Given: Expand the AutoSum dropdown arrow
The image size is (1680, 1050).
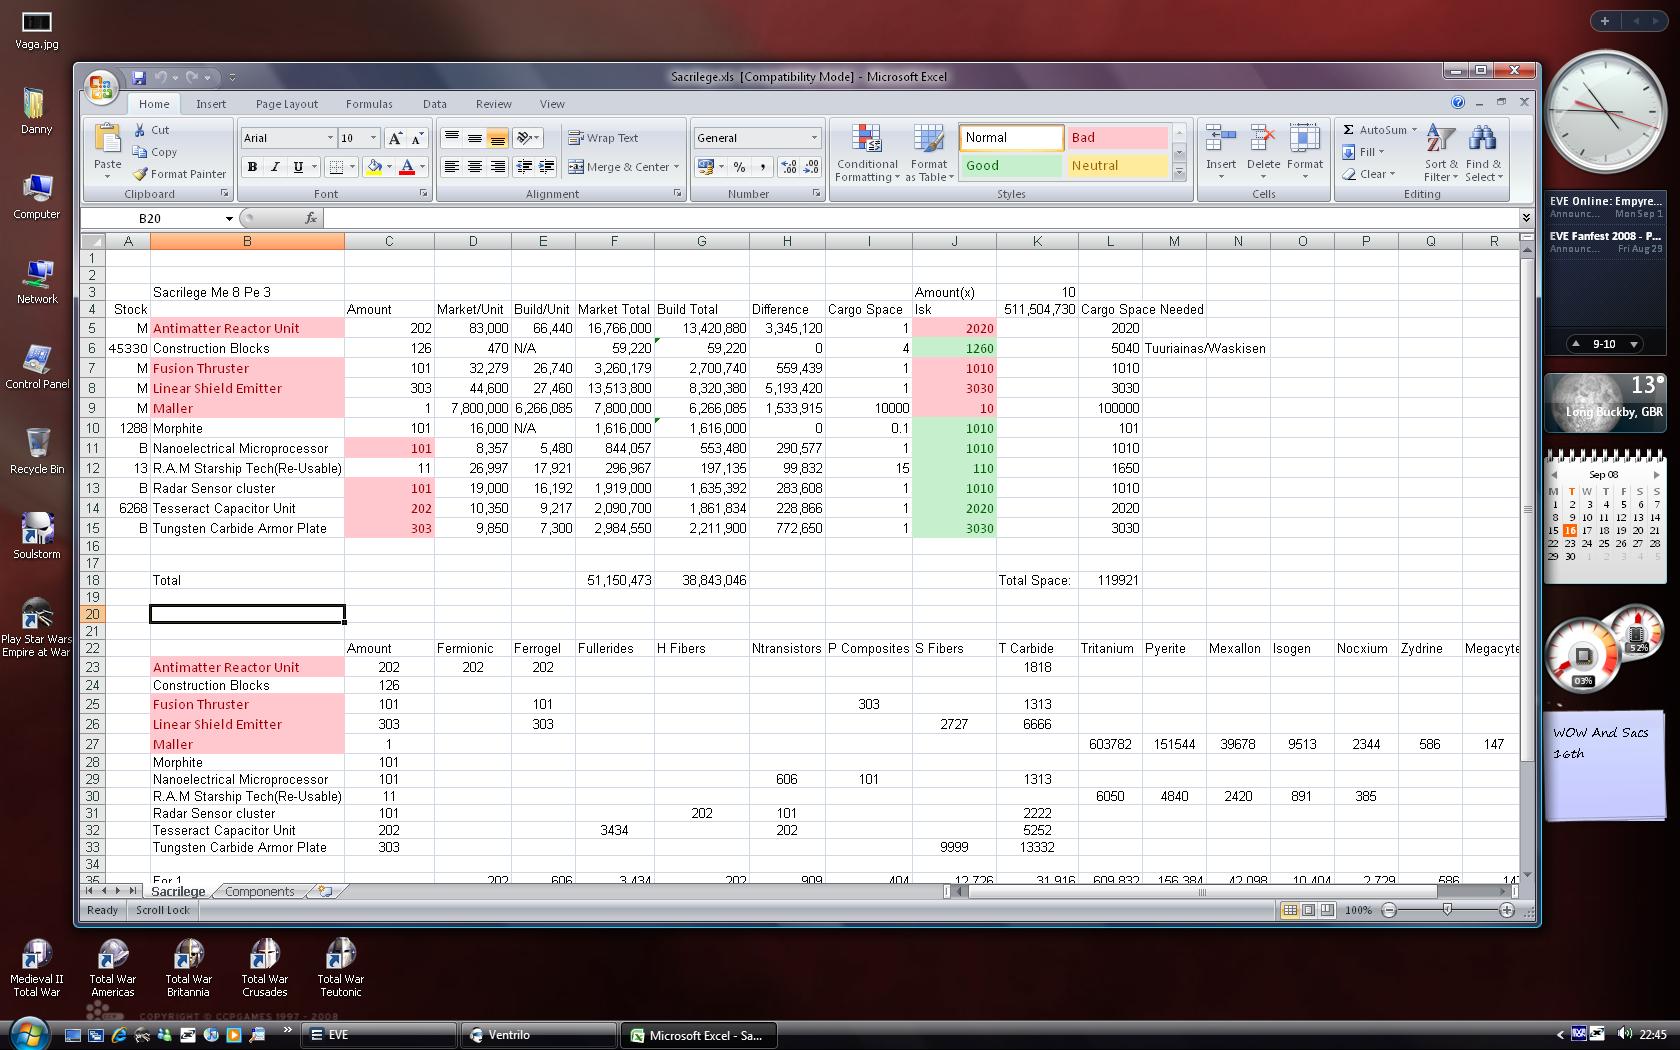Looking at the screenshot, I should pyautogui.click(x=1414, y=130).
